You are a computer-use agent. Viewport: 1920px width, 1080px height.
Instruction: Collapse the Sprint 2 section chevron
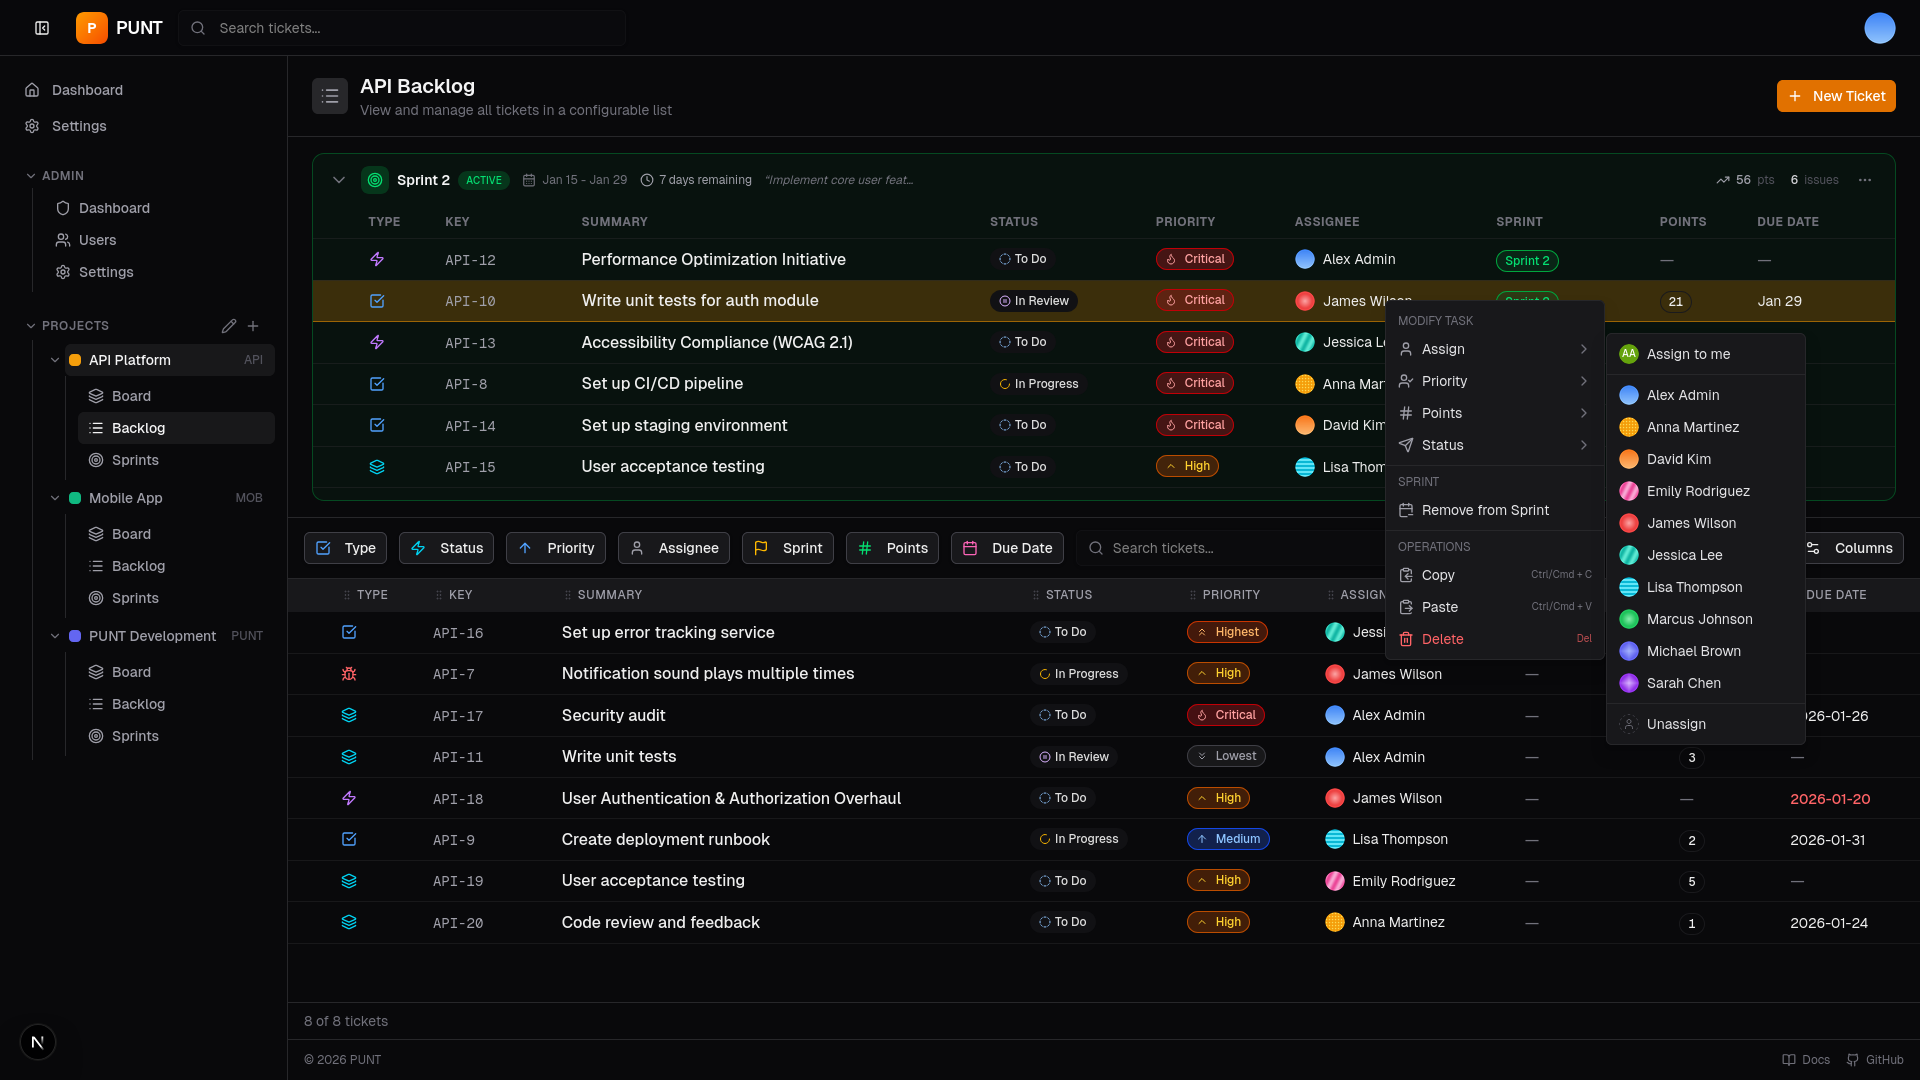[x=339, y=180]
